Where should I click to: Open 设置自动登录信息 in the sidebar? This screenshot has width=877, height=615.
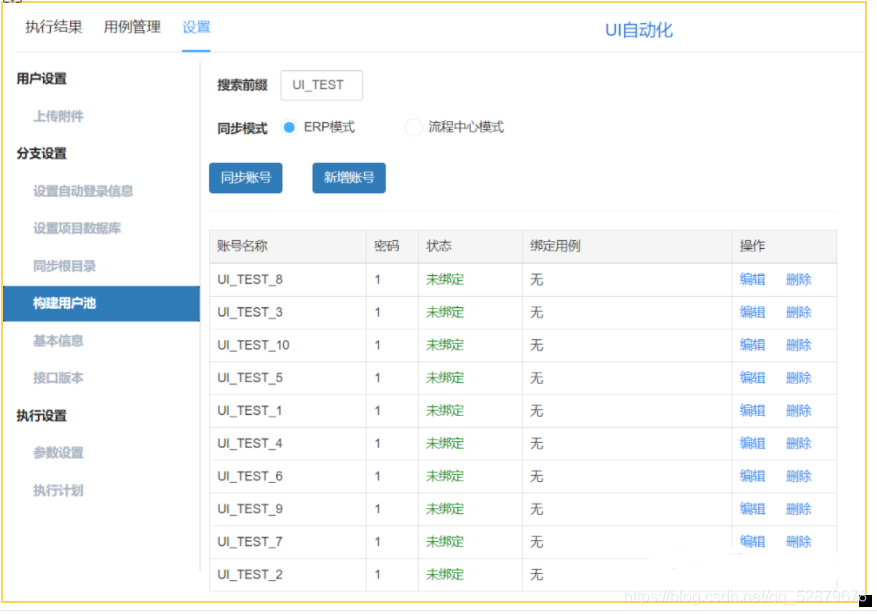click(83, 191)
